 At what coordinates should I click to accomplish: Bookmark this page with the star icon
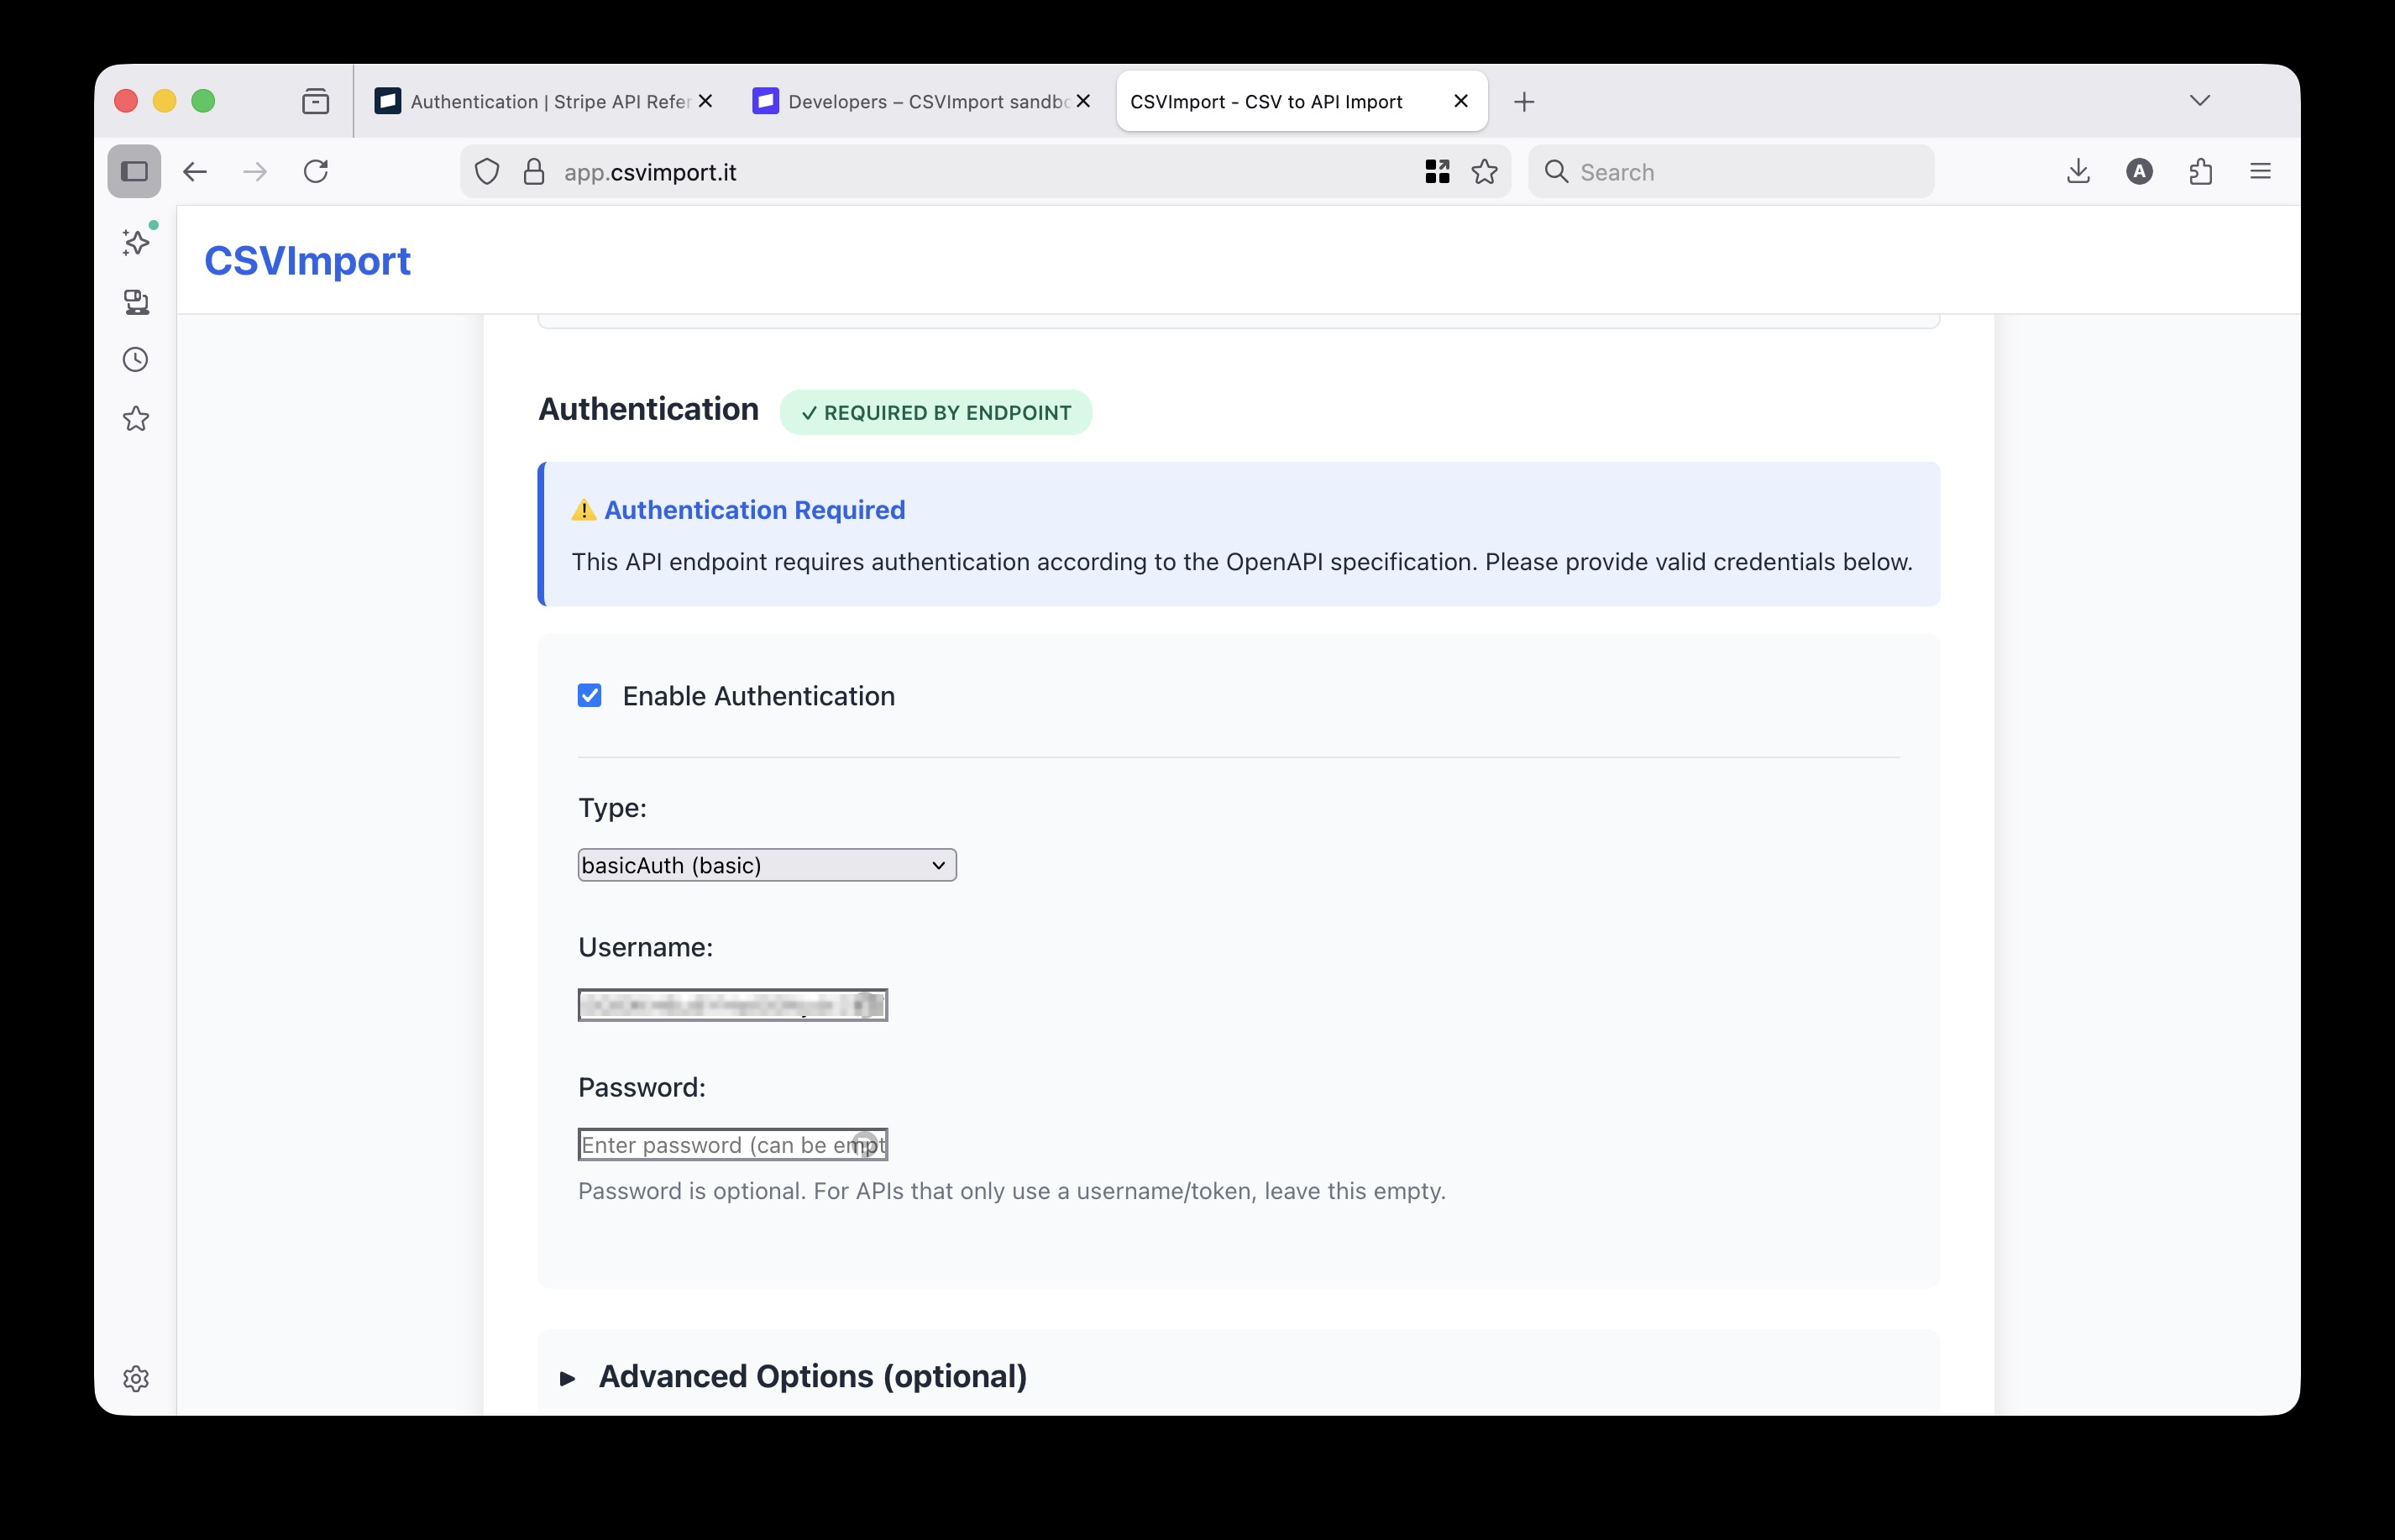click(1484, 171)
